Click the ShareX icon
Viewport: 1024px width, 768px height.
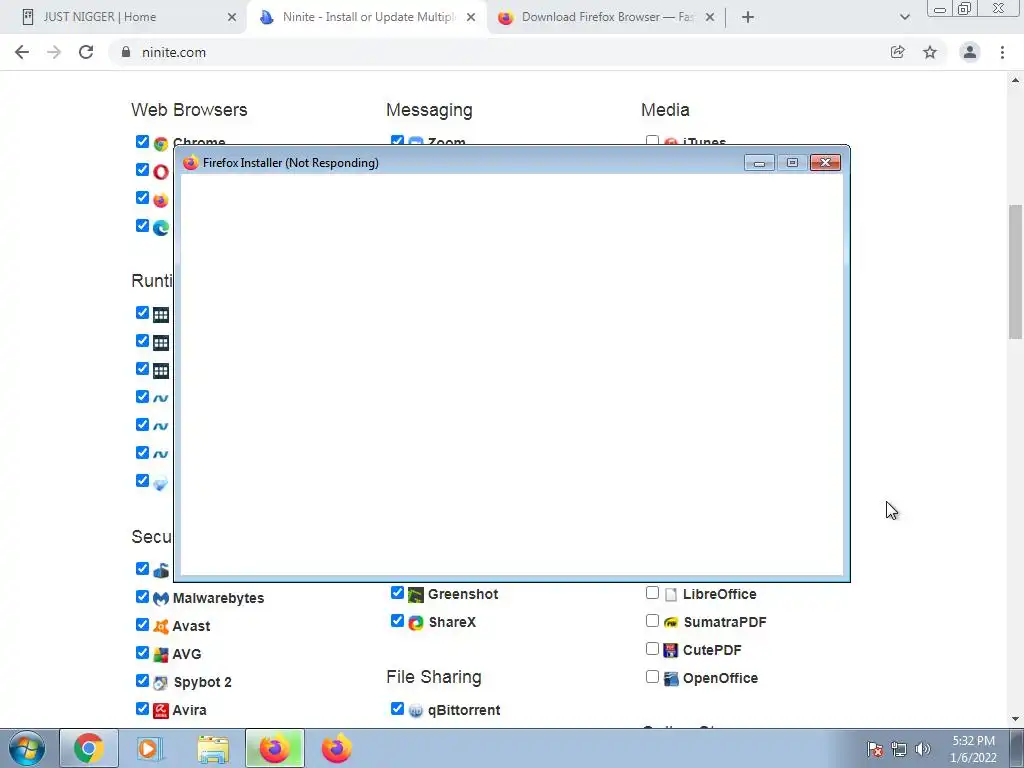click(x=415, y=622)
